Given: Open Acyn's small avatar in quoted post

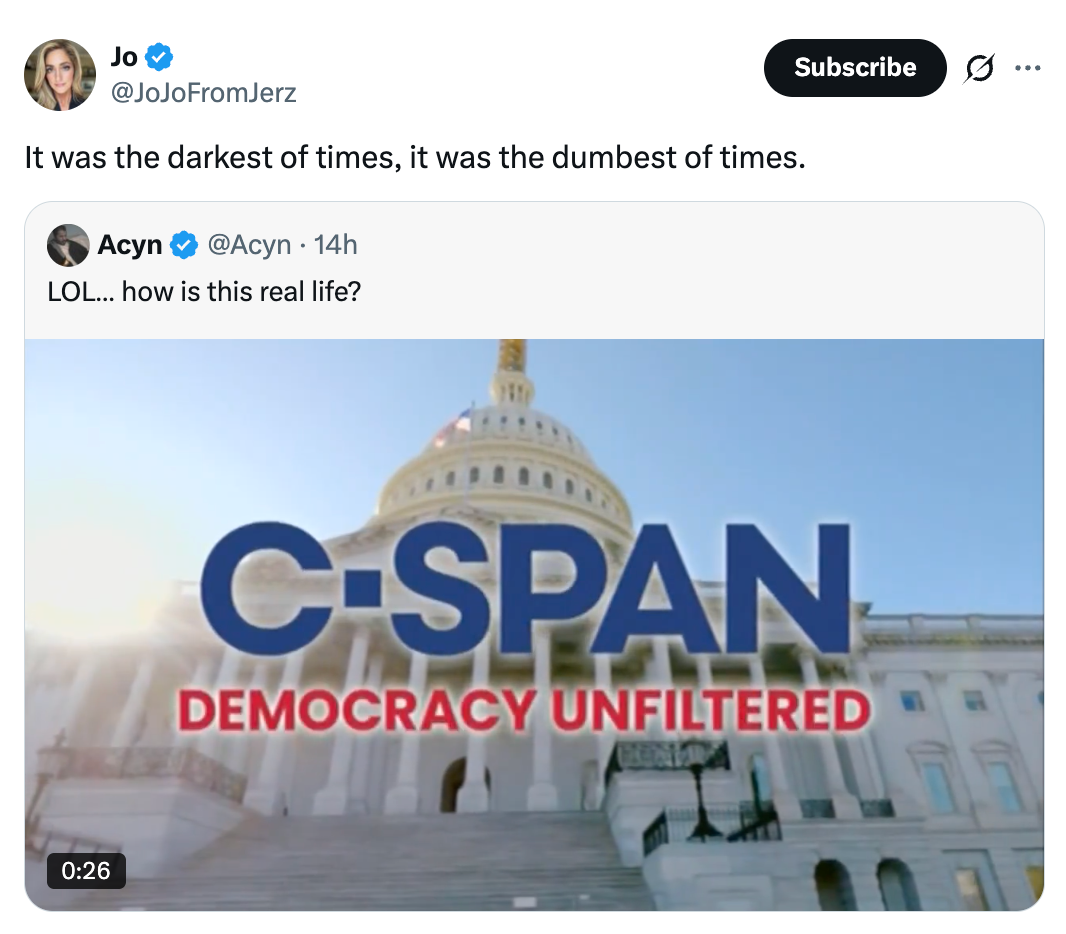Looking at the screenshot, I should [68, 245].
